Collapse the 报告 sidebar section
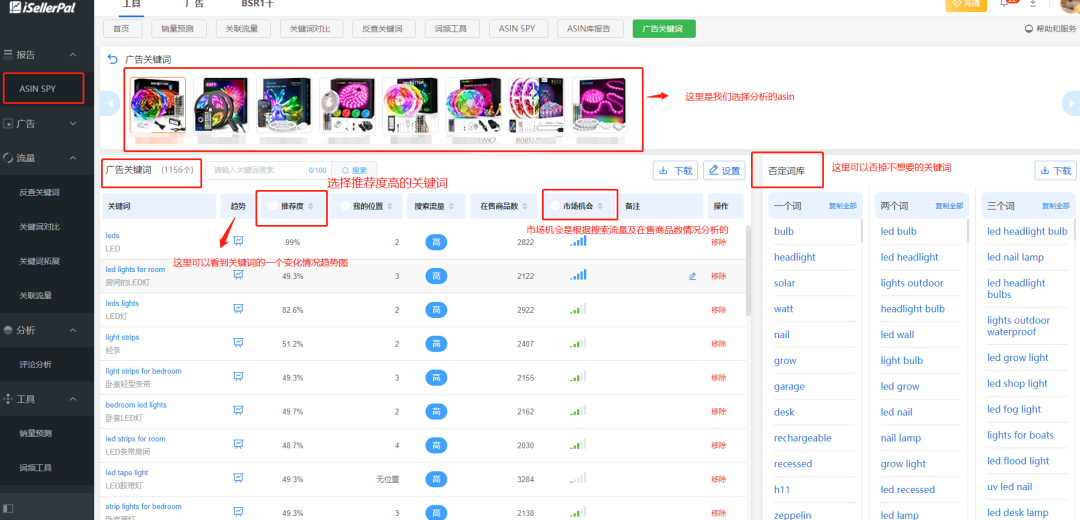1080x520 pixels. click(74, 54)
